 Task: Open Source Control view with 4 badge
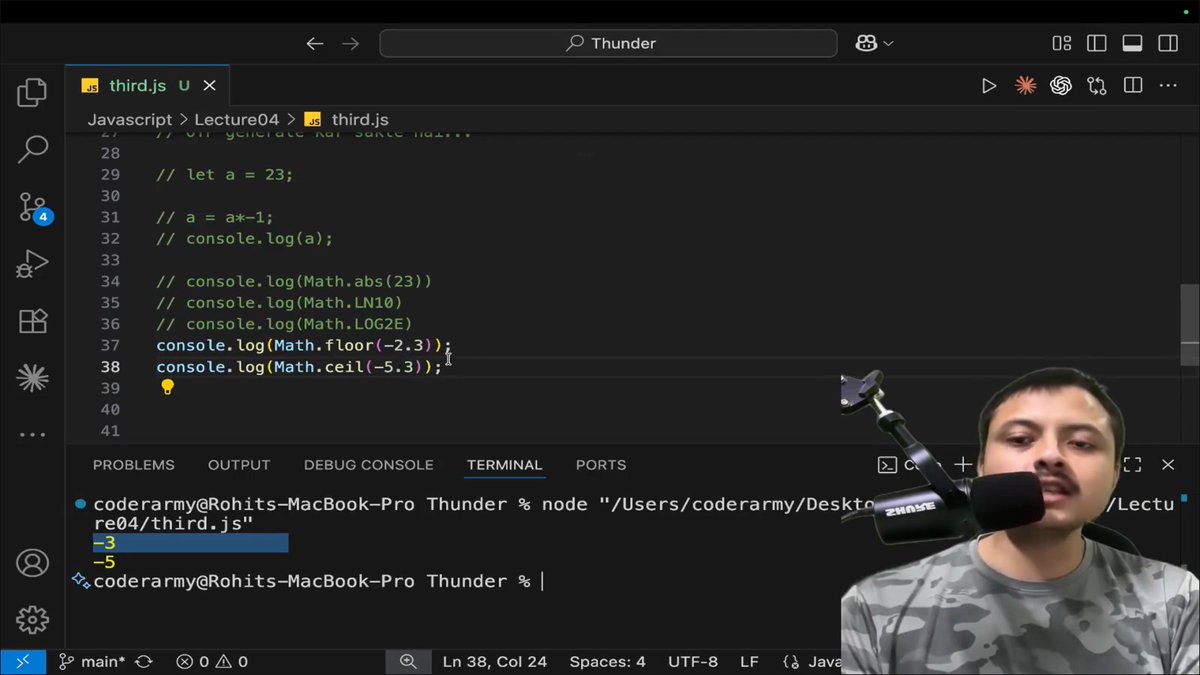click(34, 208)
